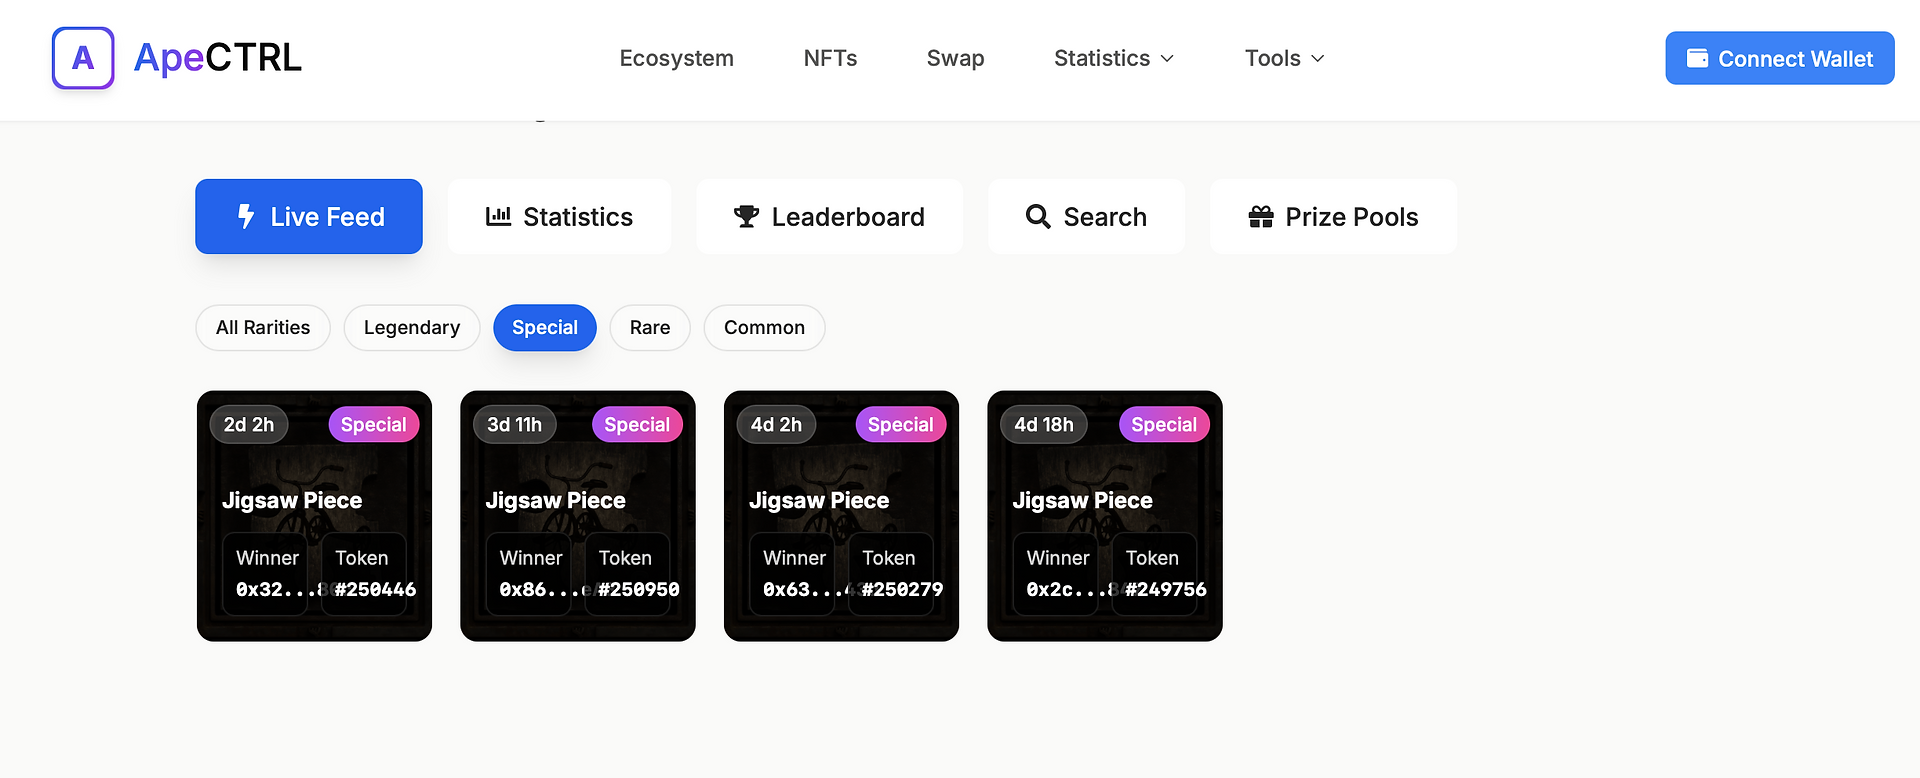The width and height of the screenshot is (1920, 778).
Task: Open the Ecosystem nav item
Action: (677, 58)
